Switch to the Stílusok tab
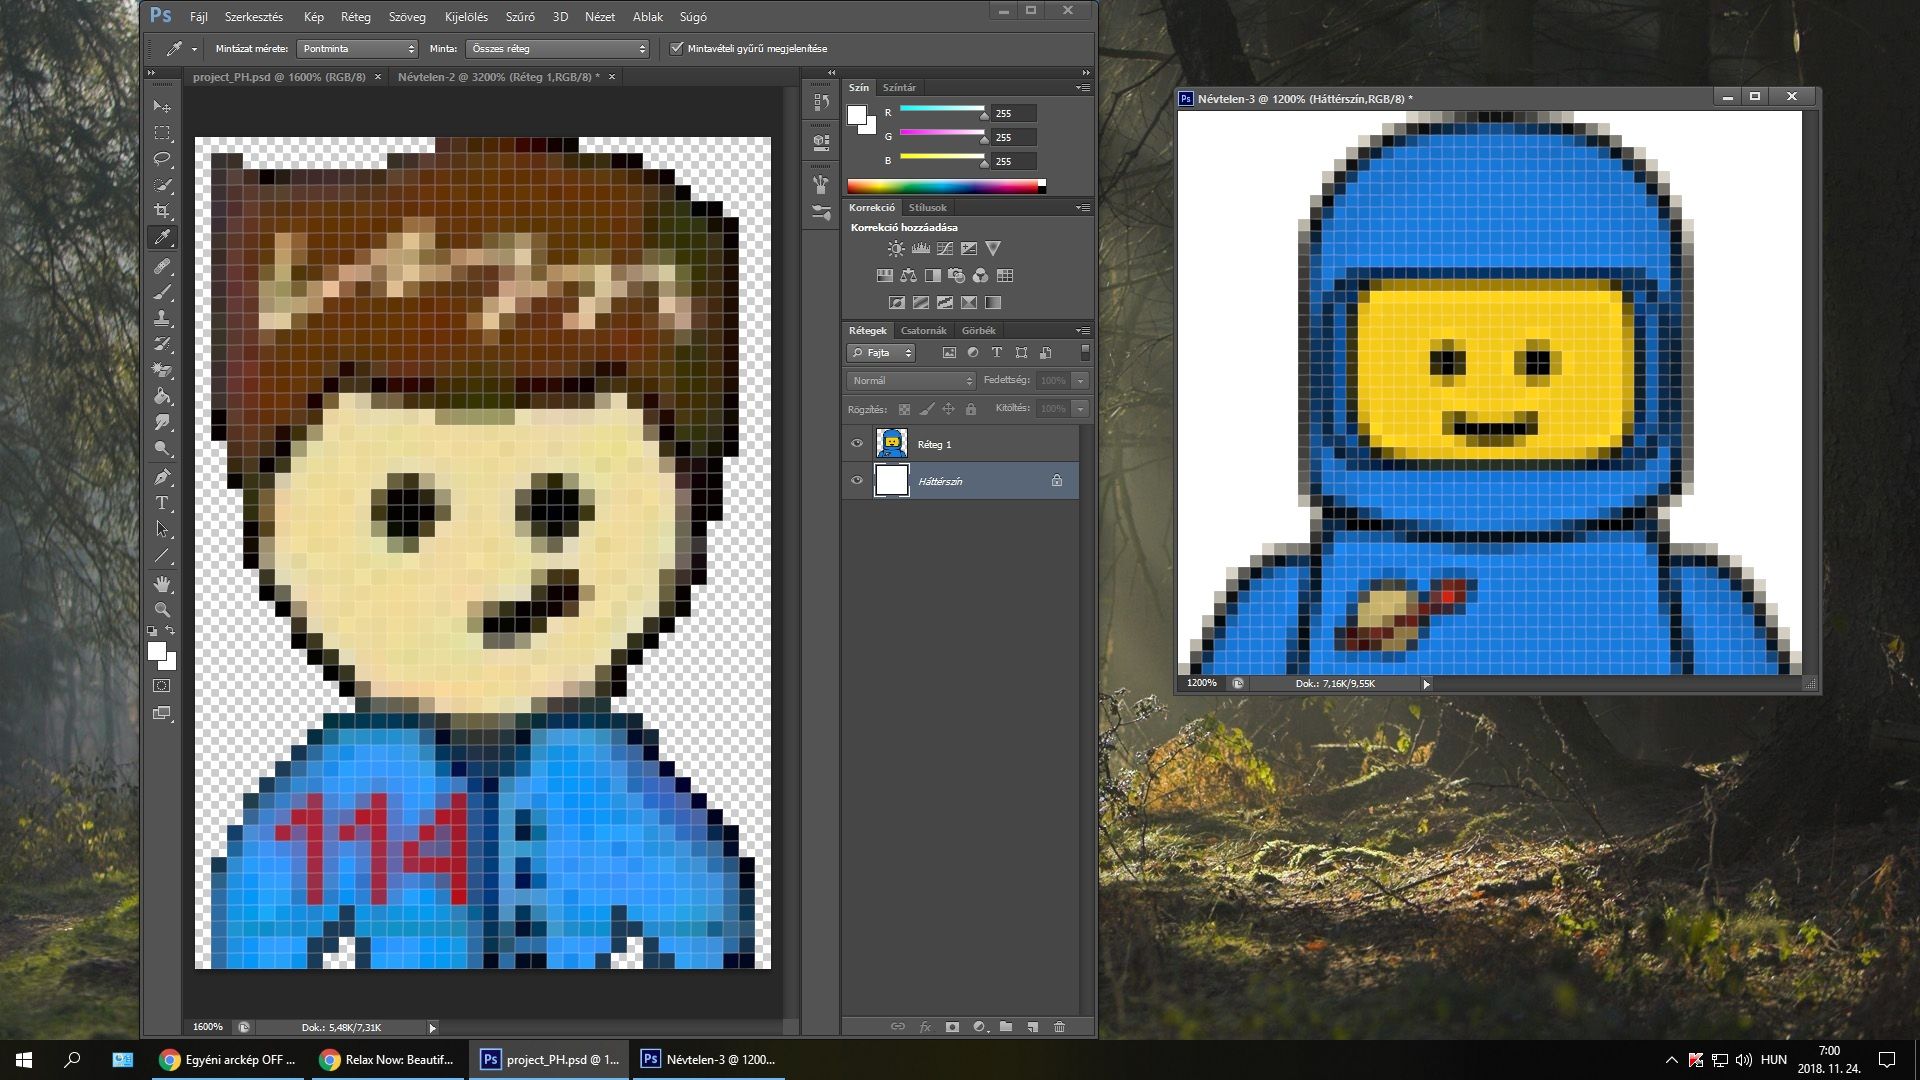 pos(927,208)
